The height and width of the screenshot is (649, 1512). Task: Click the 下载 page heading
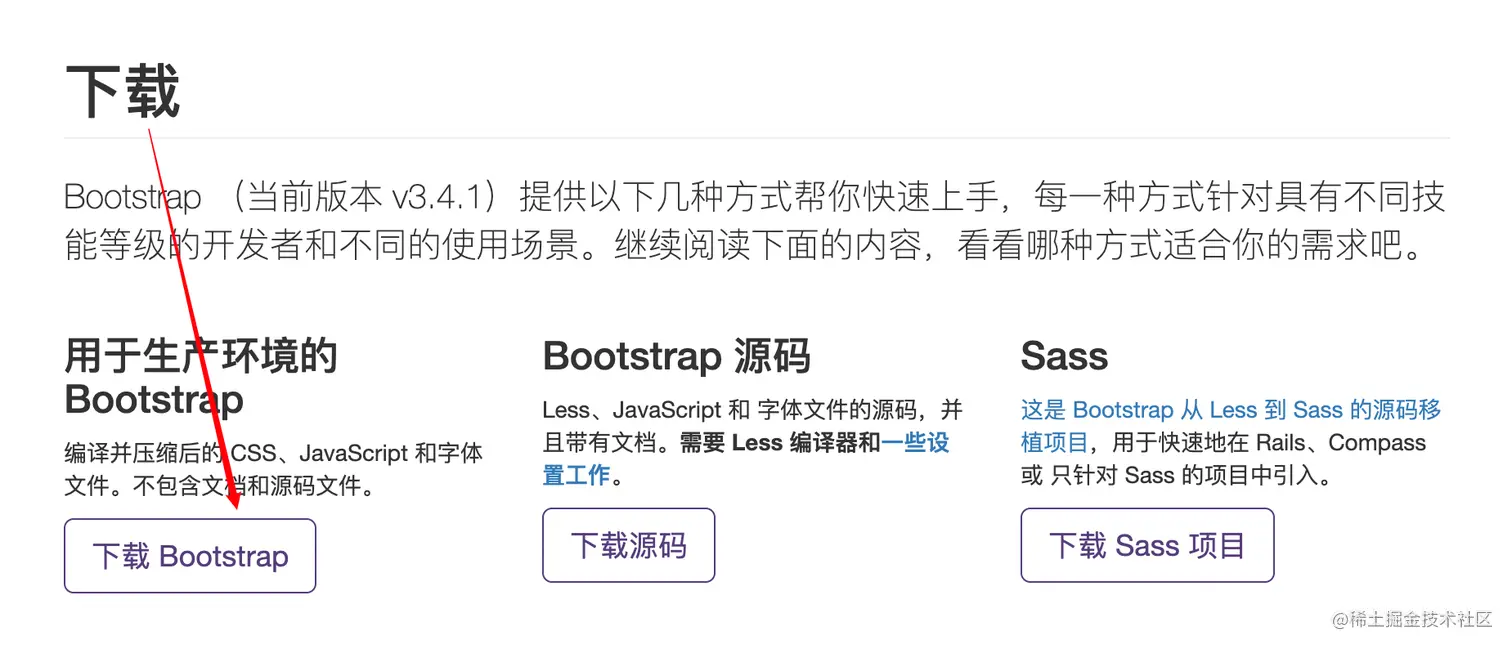[x=122, y=91]
